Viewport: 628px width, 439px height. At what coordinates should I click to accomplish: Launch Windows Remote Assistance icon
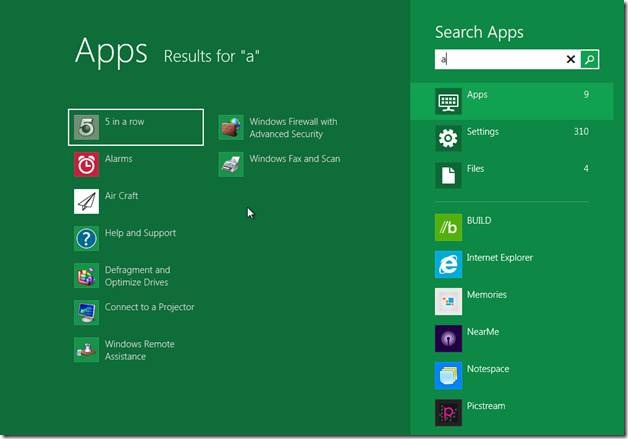tap(87, 349)
